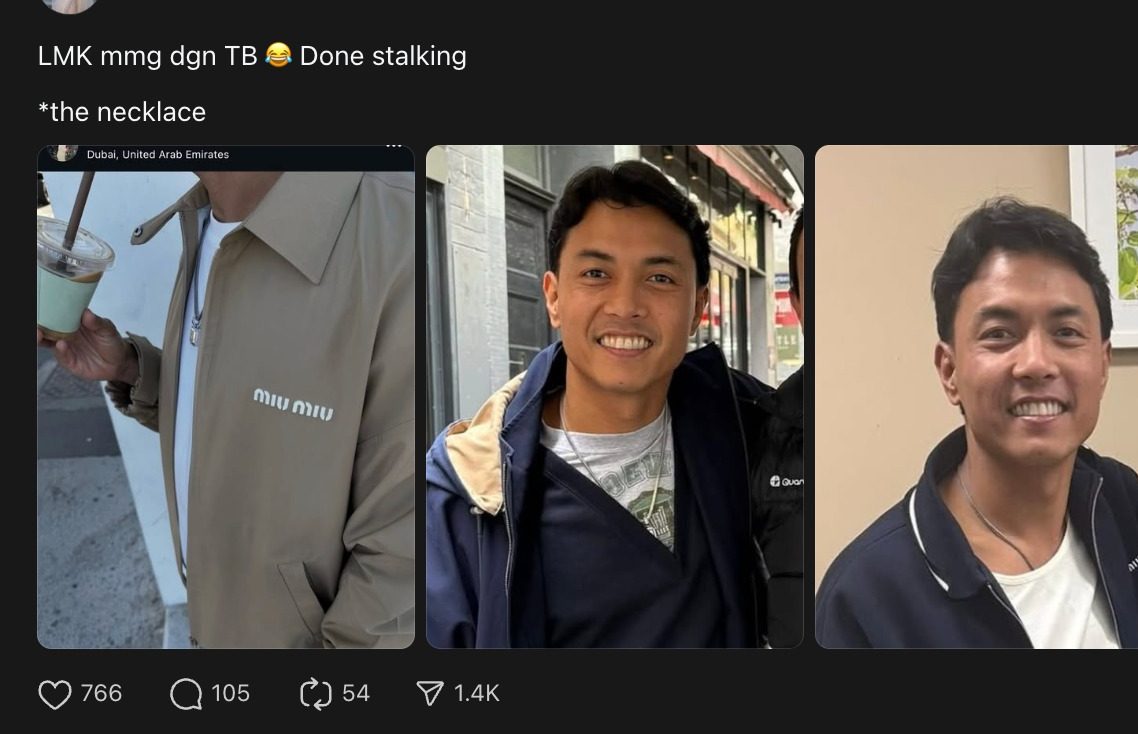This screenshot has height=734, width=1138.
Task: Click the 1.4K shares count
Action: [x=477, y=693]
